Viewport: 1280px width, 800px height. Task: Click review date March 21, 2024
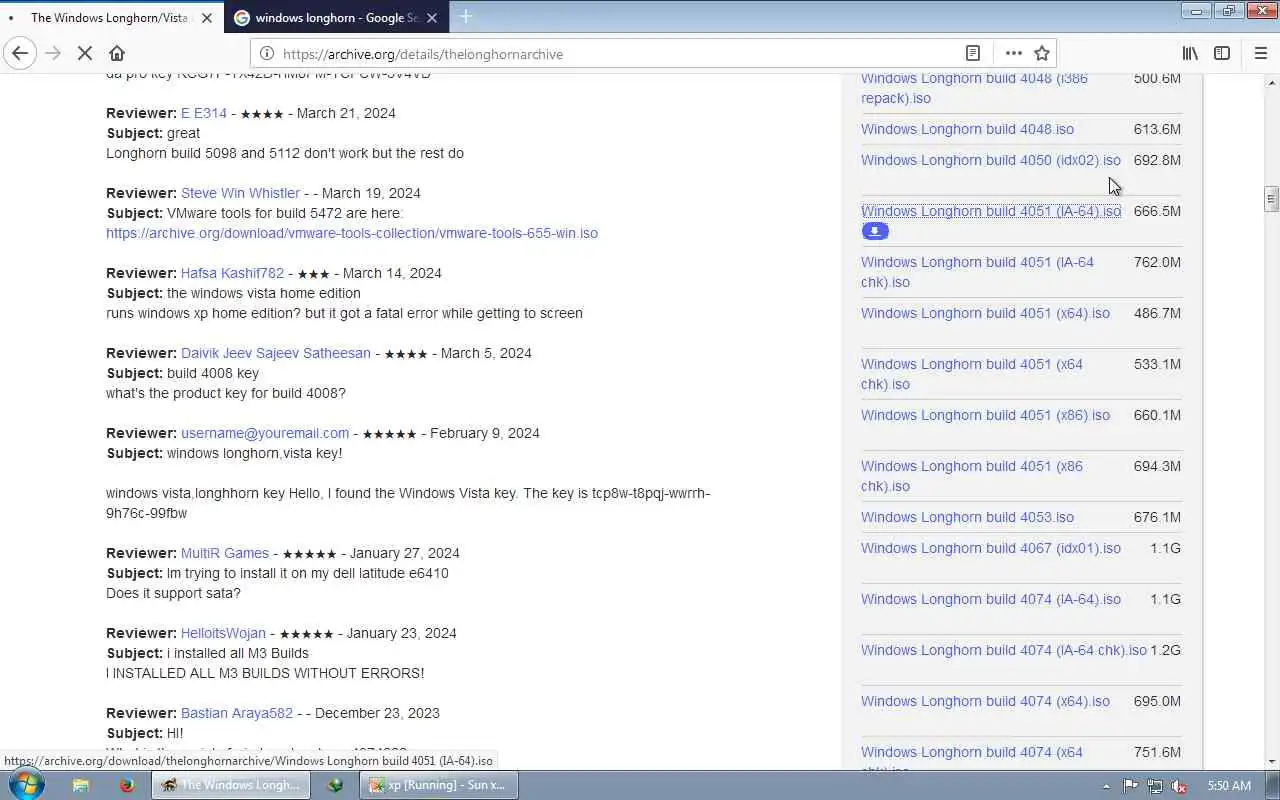pos(346,113)
